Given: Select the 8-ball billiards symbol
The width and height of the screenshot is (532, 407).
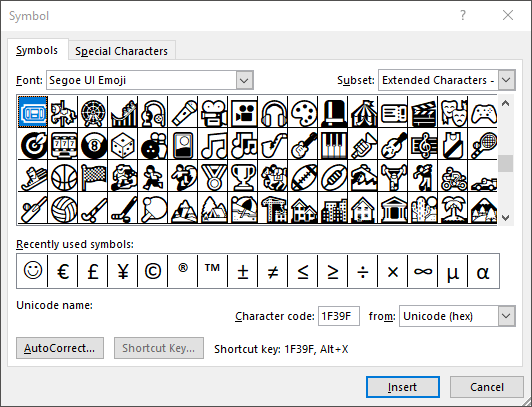Looking at the screenshot, I should [93, 144].
